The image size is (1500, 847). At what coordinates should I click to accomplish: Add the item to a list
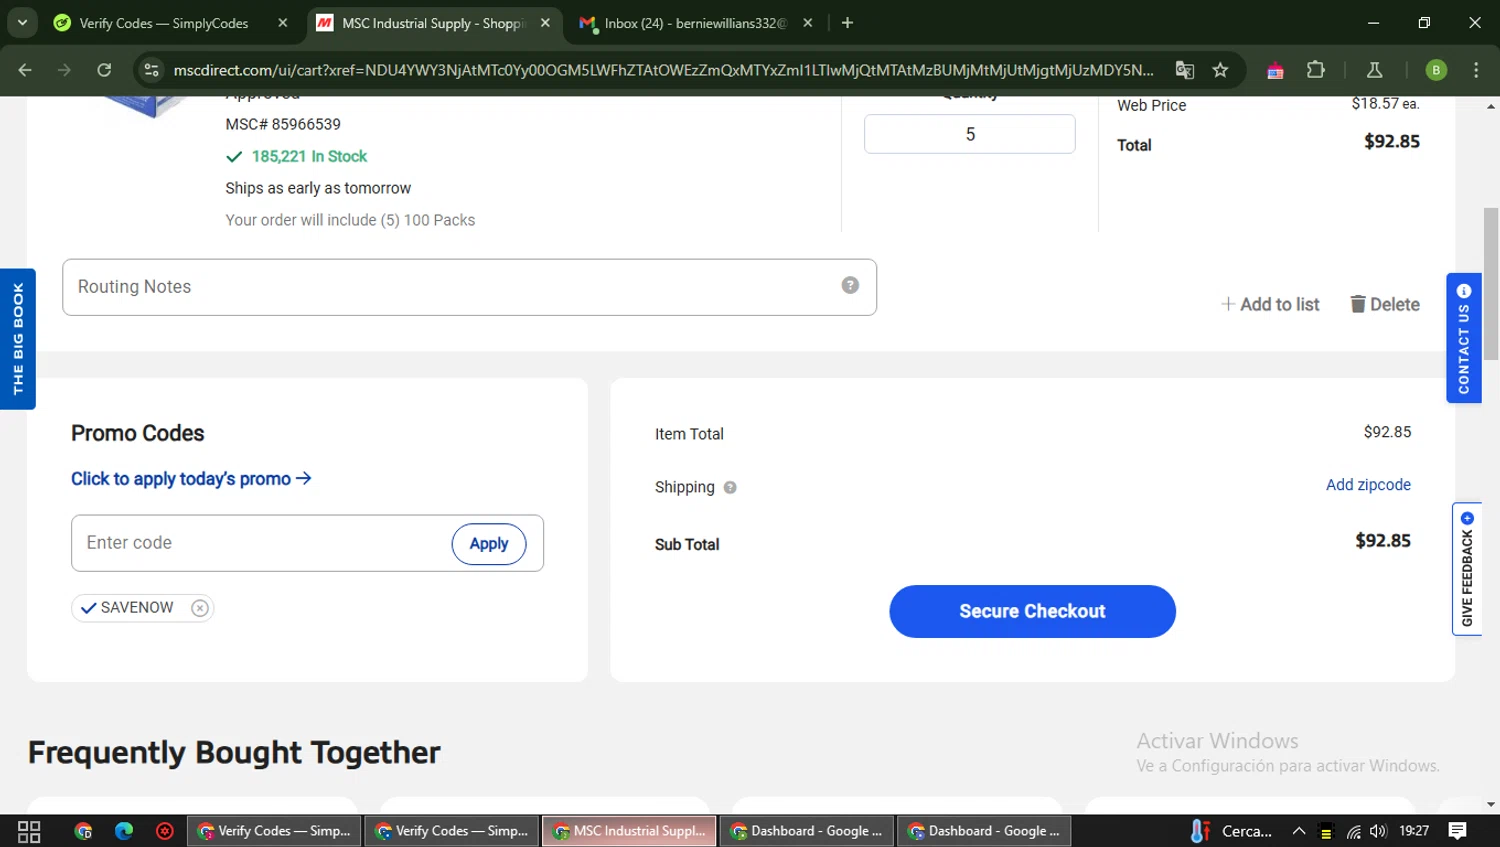click(x=1270, y=304)
